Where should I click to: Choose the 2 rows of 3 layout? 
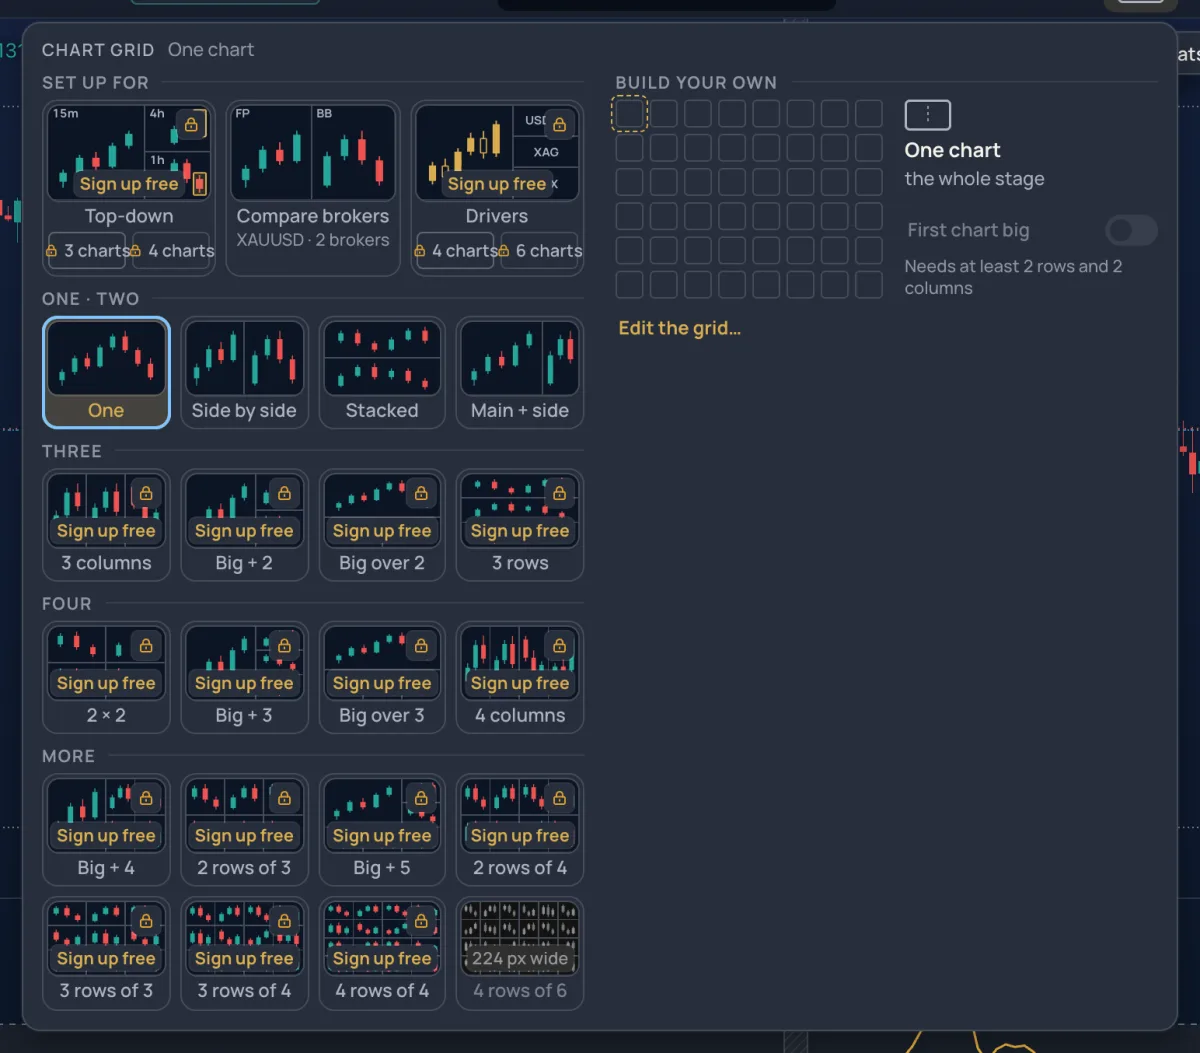(x=244, y=830)
